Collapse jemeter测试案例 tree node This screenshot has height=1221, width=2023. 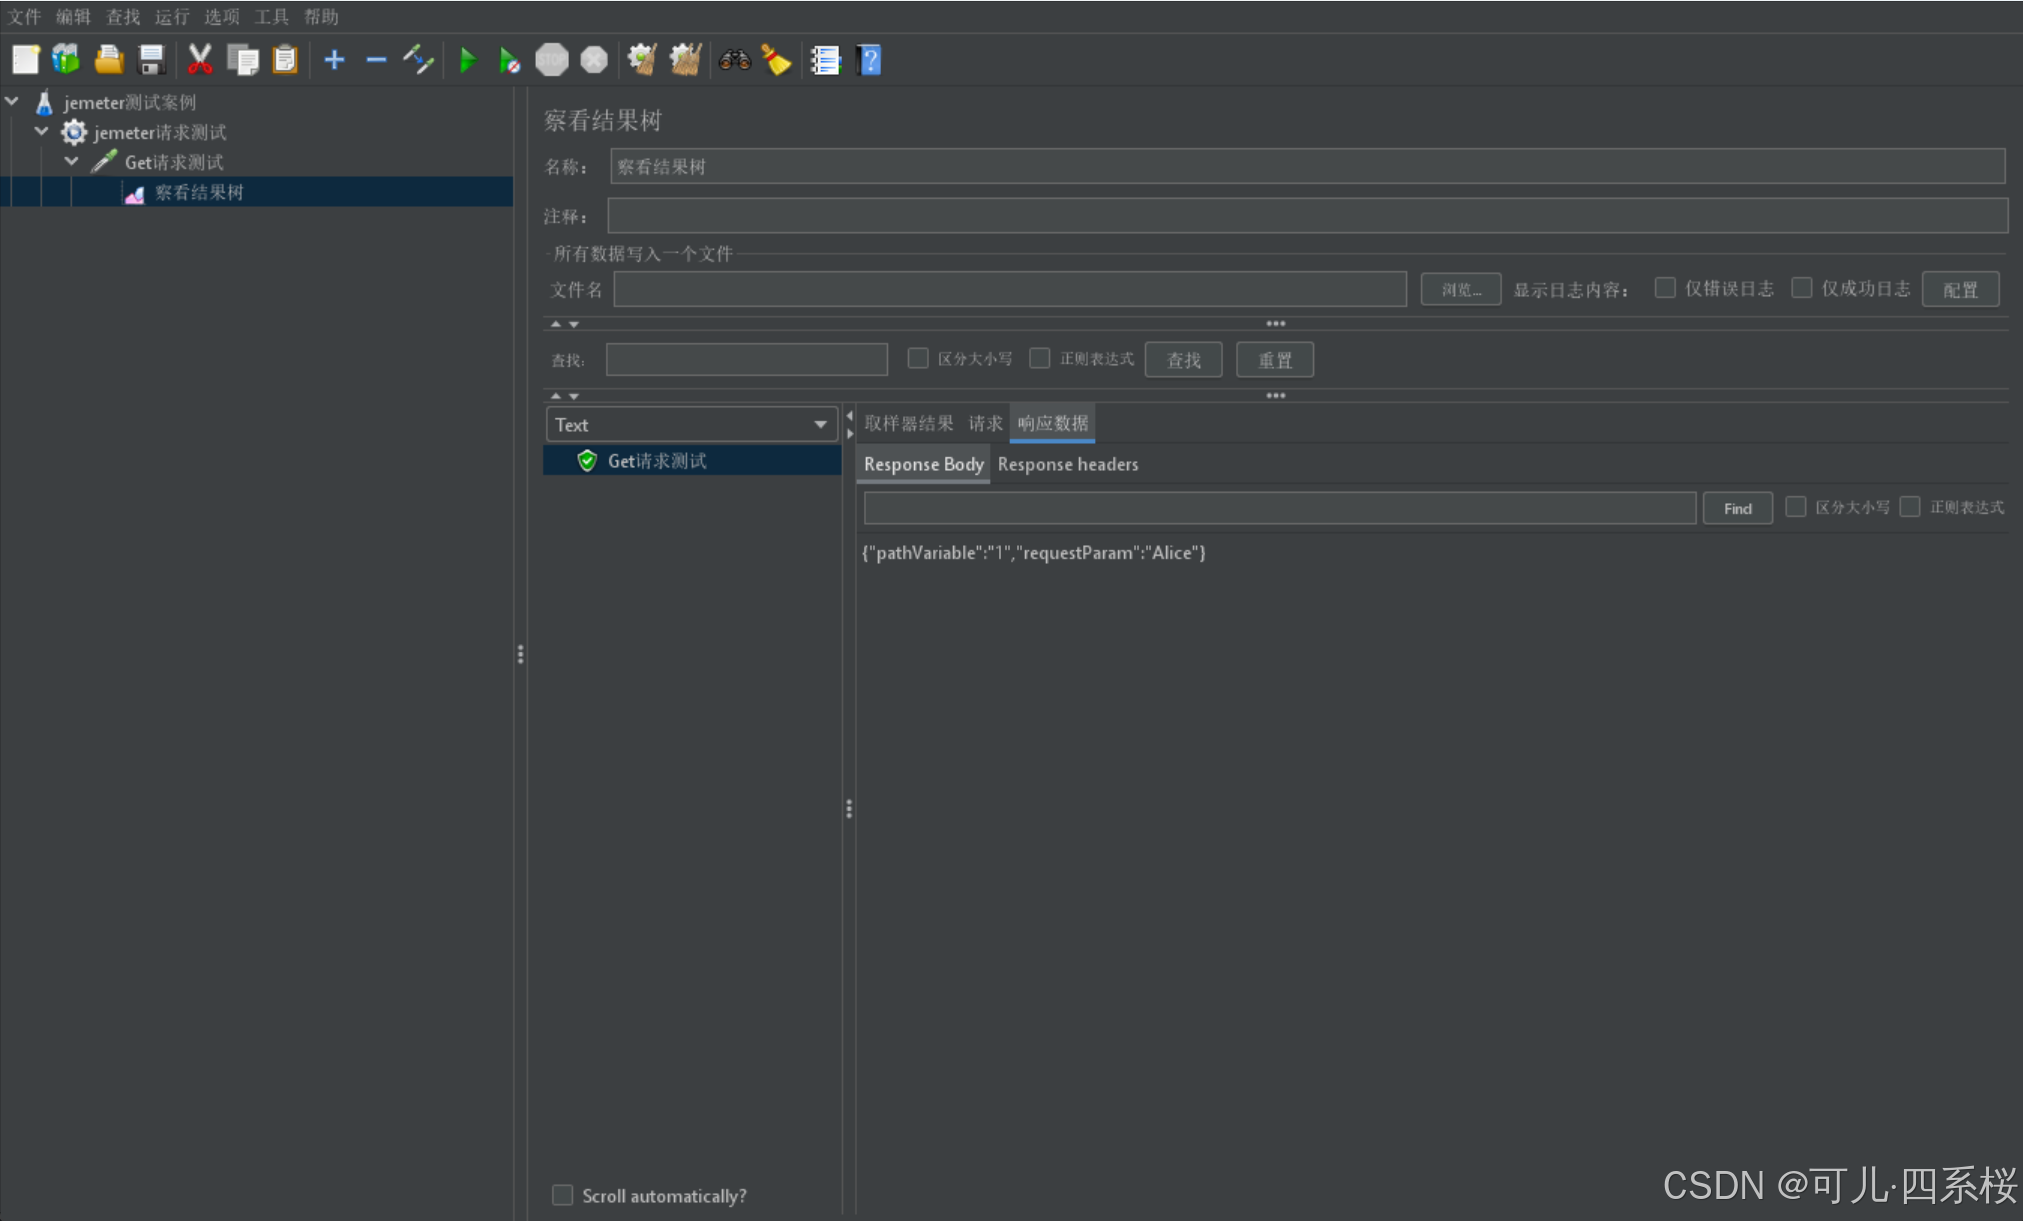tap(12, 101)
